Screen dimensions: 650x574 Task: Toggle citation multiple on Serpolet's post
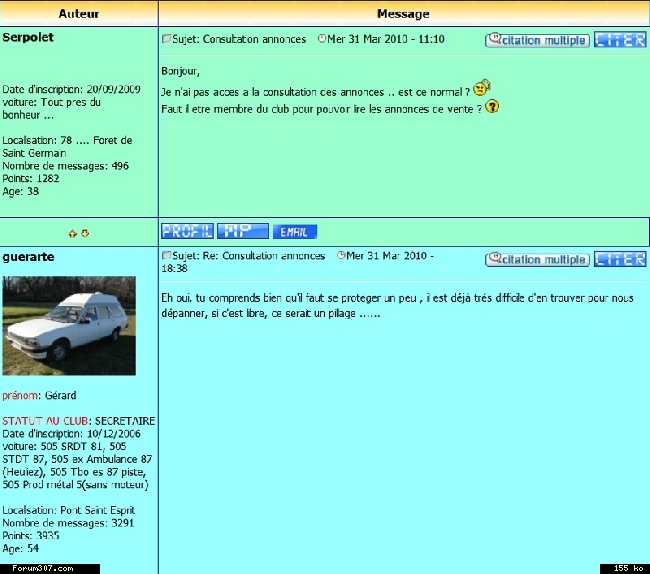[537, 41]
